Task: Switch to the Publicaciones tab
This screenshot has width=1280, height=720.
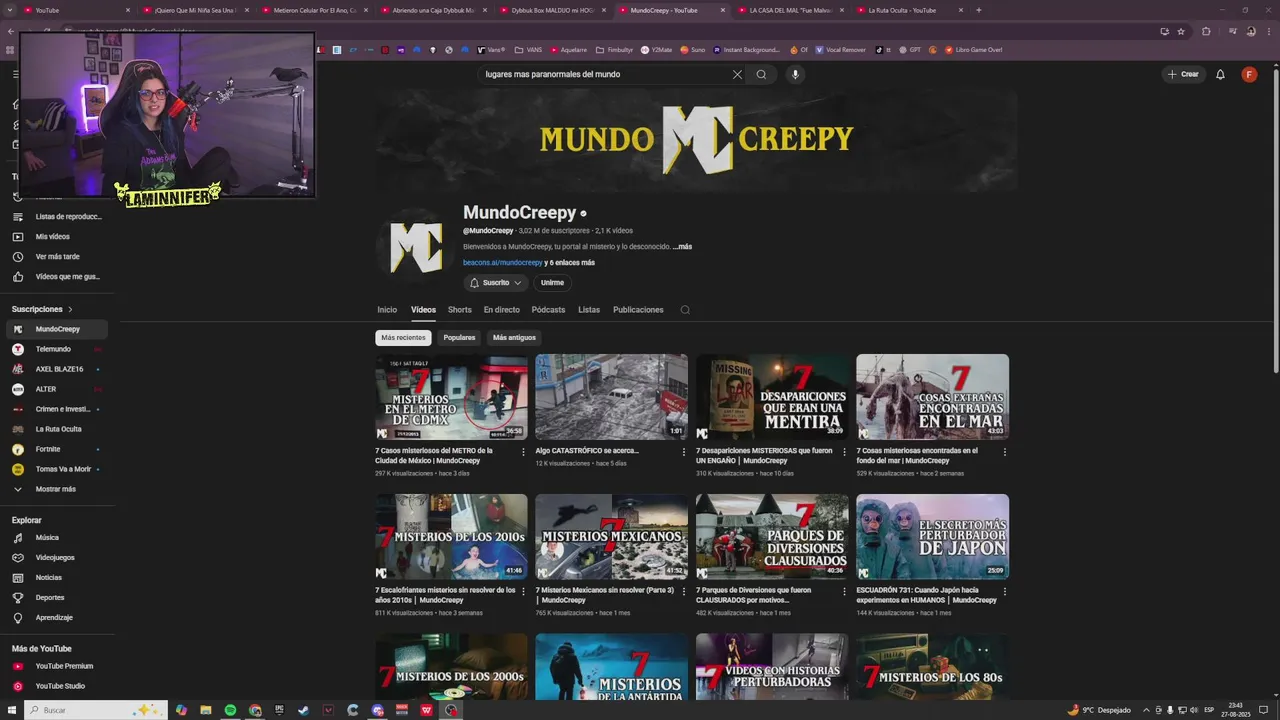Action: click(638, 310)
